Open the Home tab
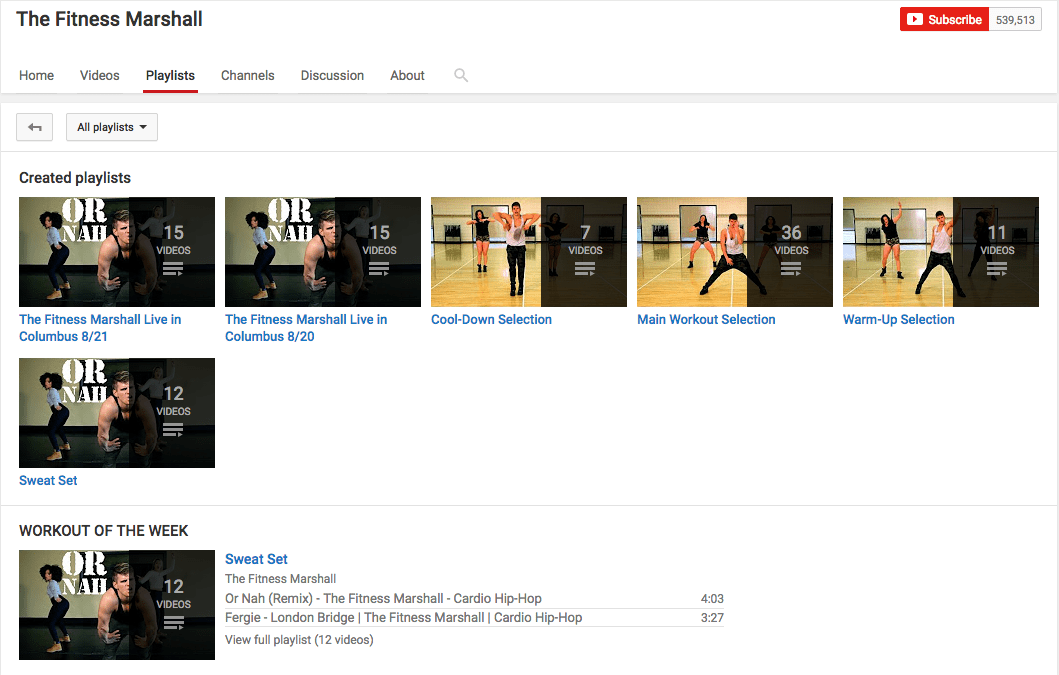The image size is (1059, 675). click(37, 75)
